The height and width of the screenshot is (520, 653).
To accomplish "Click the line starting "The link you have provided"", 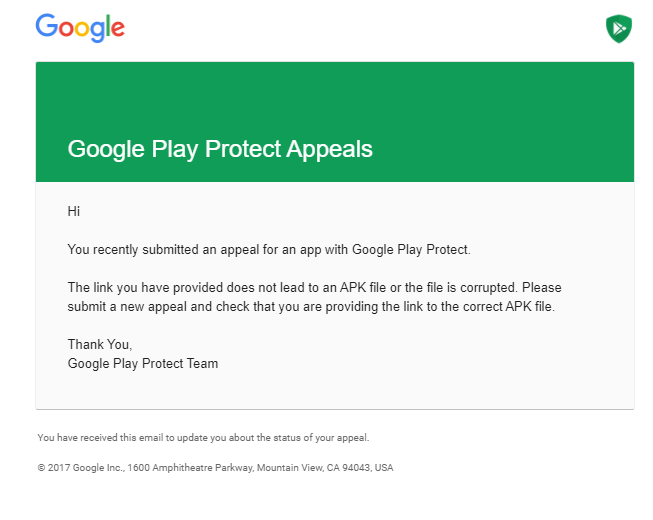I will [314, 287].
